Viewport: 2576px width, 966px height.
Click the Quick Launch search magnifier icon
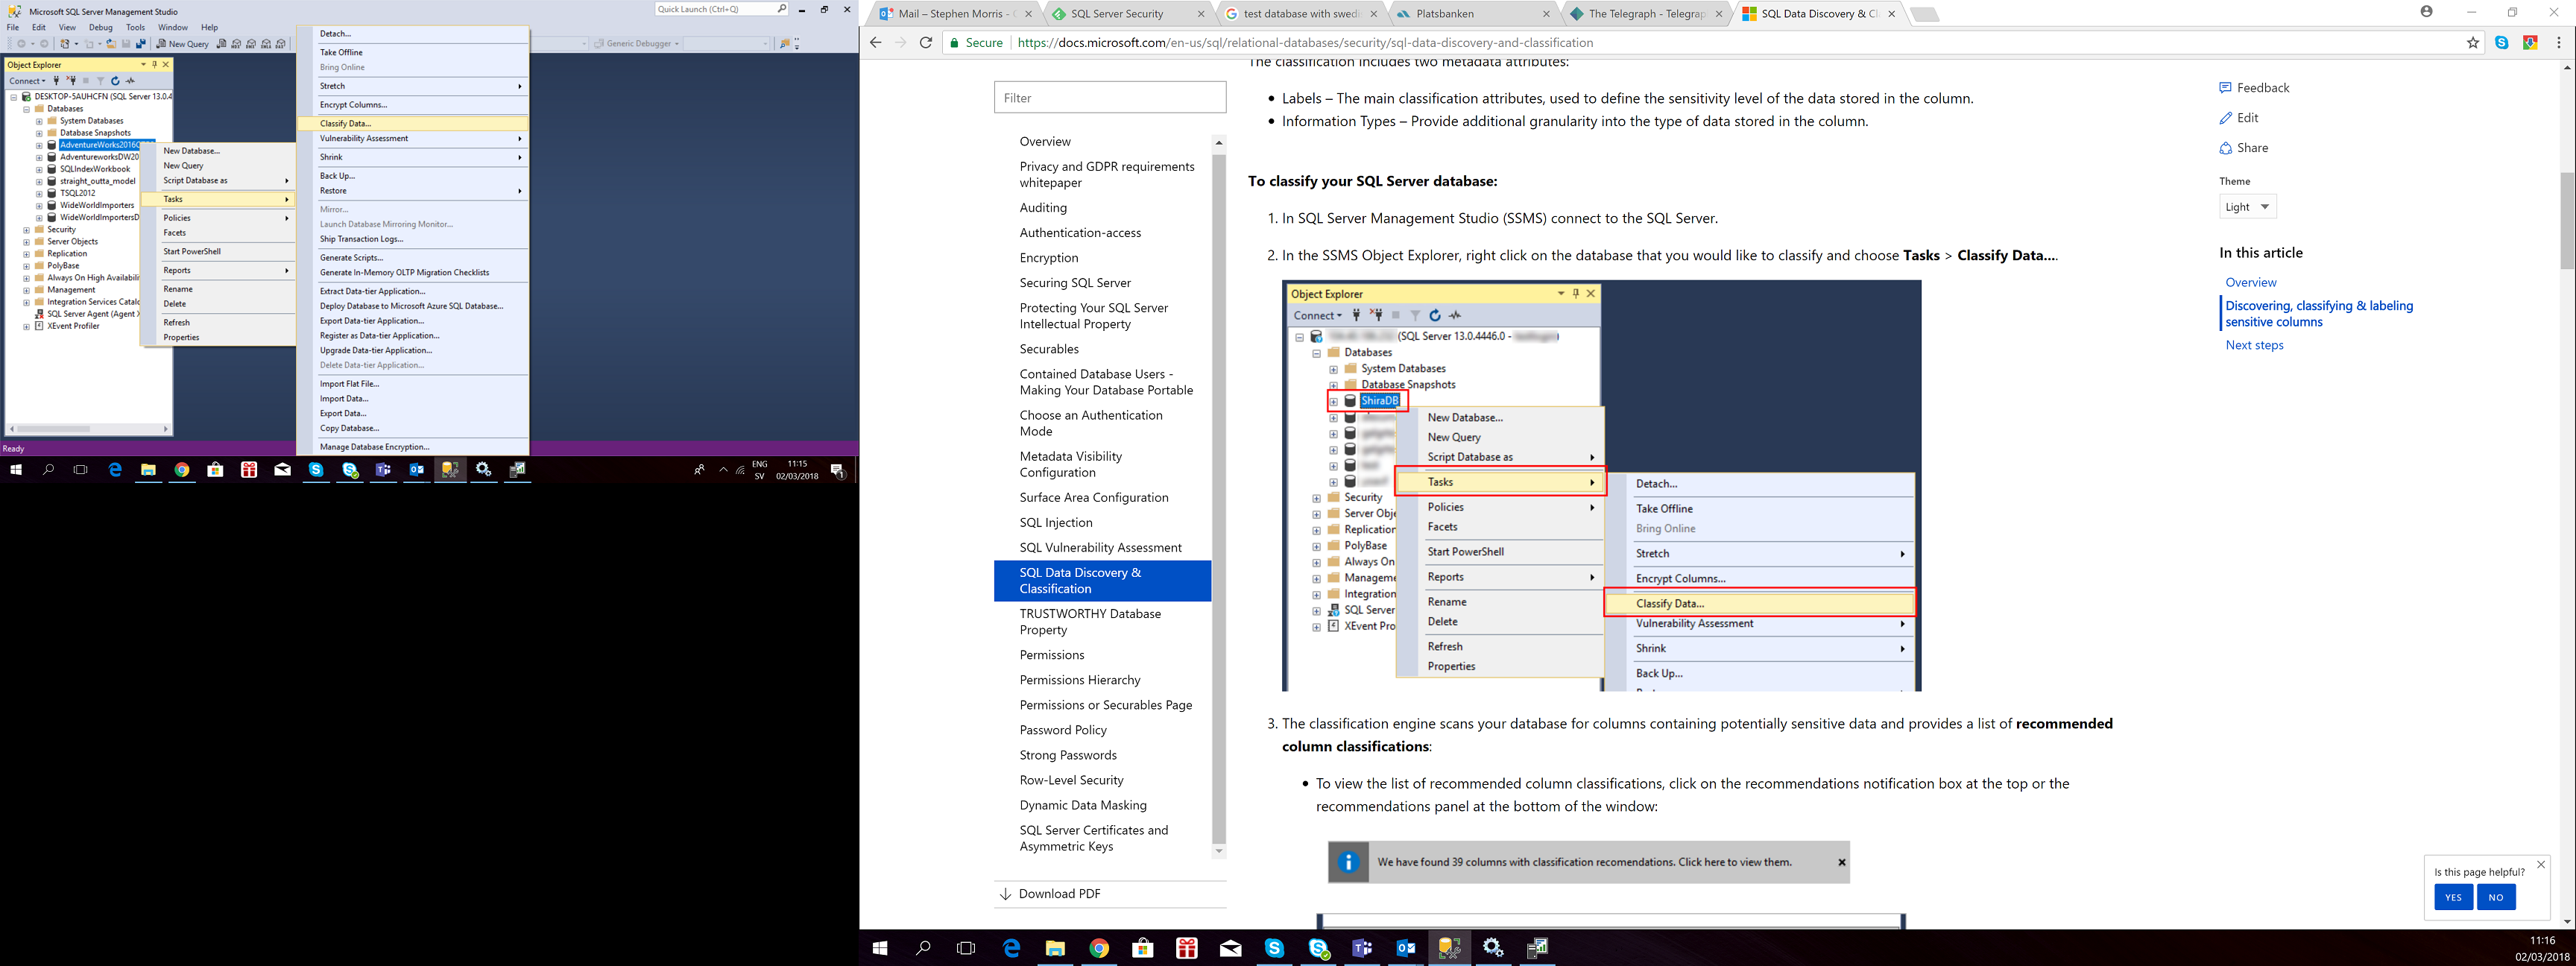point(782,9)
